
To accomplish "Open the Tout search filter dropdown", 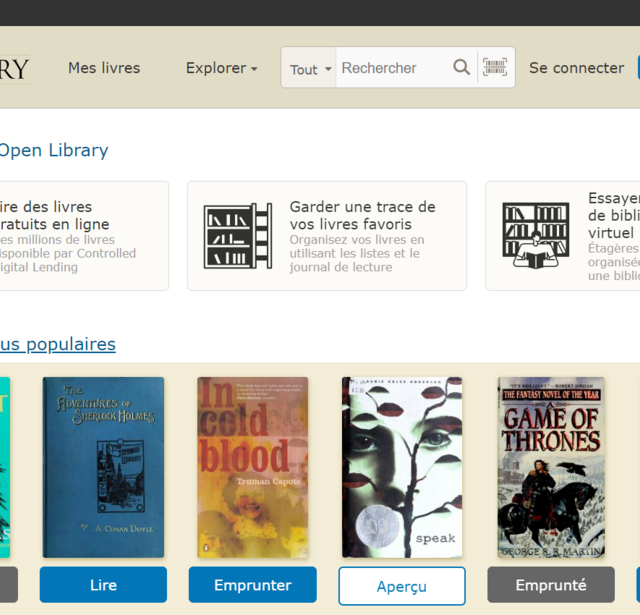I will 309,68.
